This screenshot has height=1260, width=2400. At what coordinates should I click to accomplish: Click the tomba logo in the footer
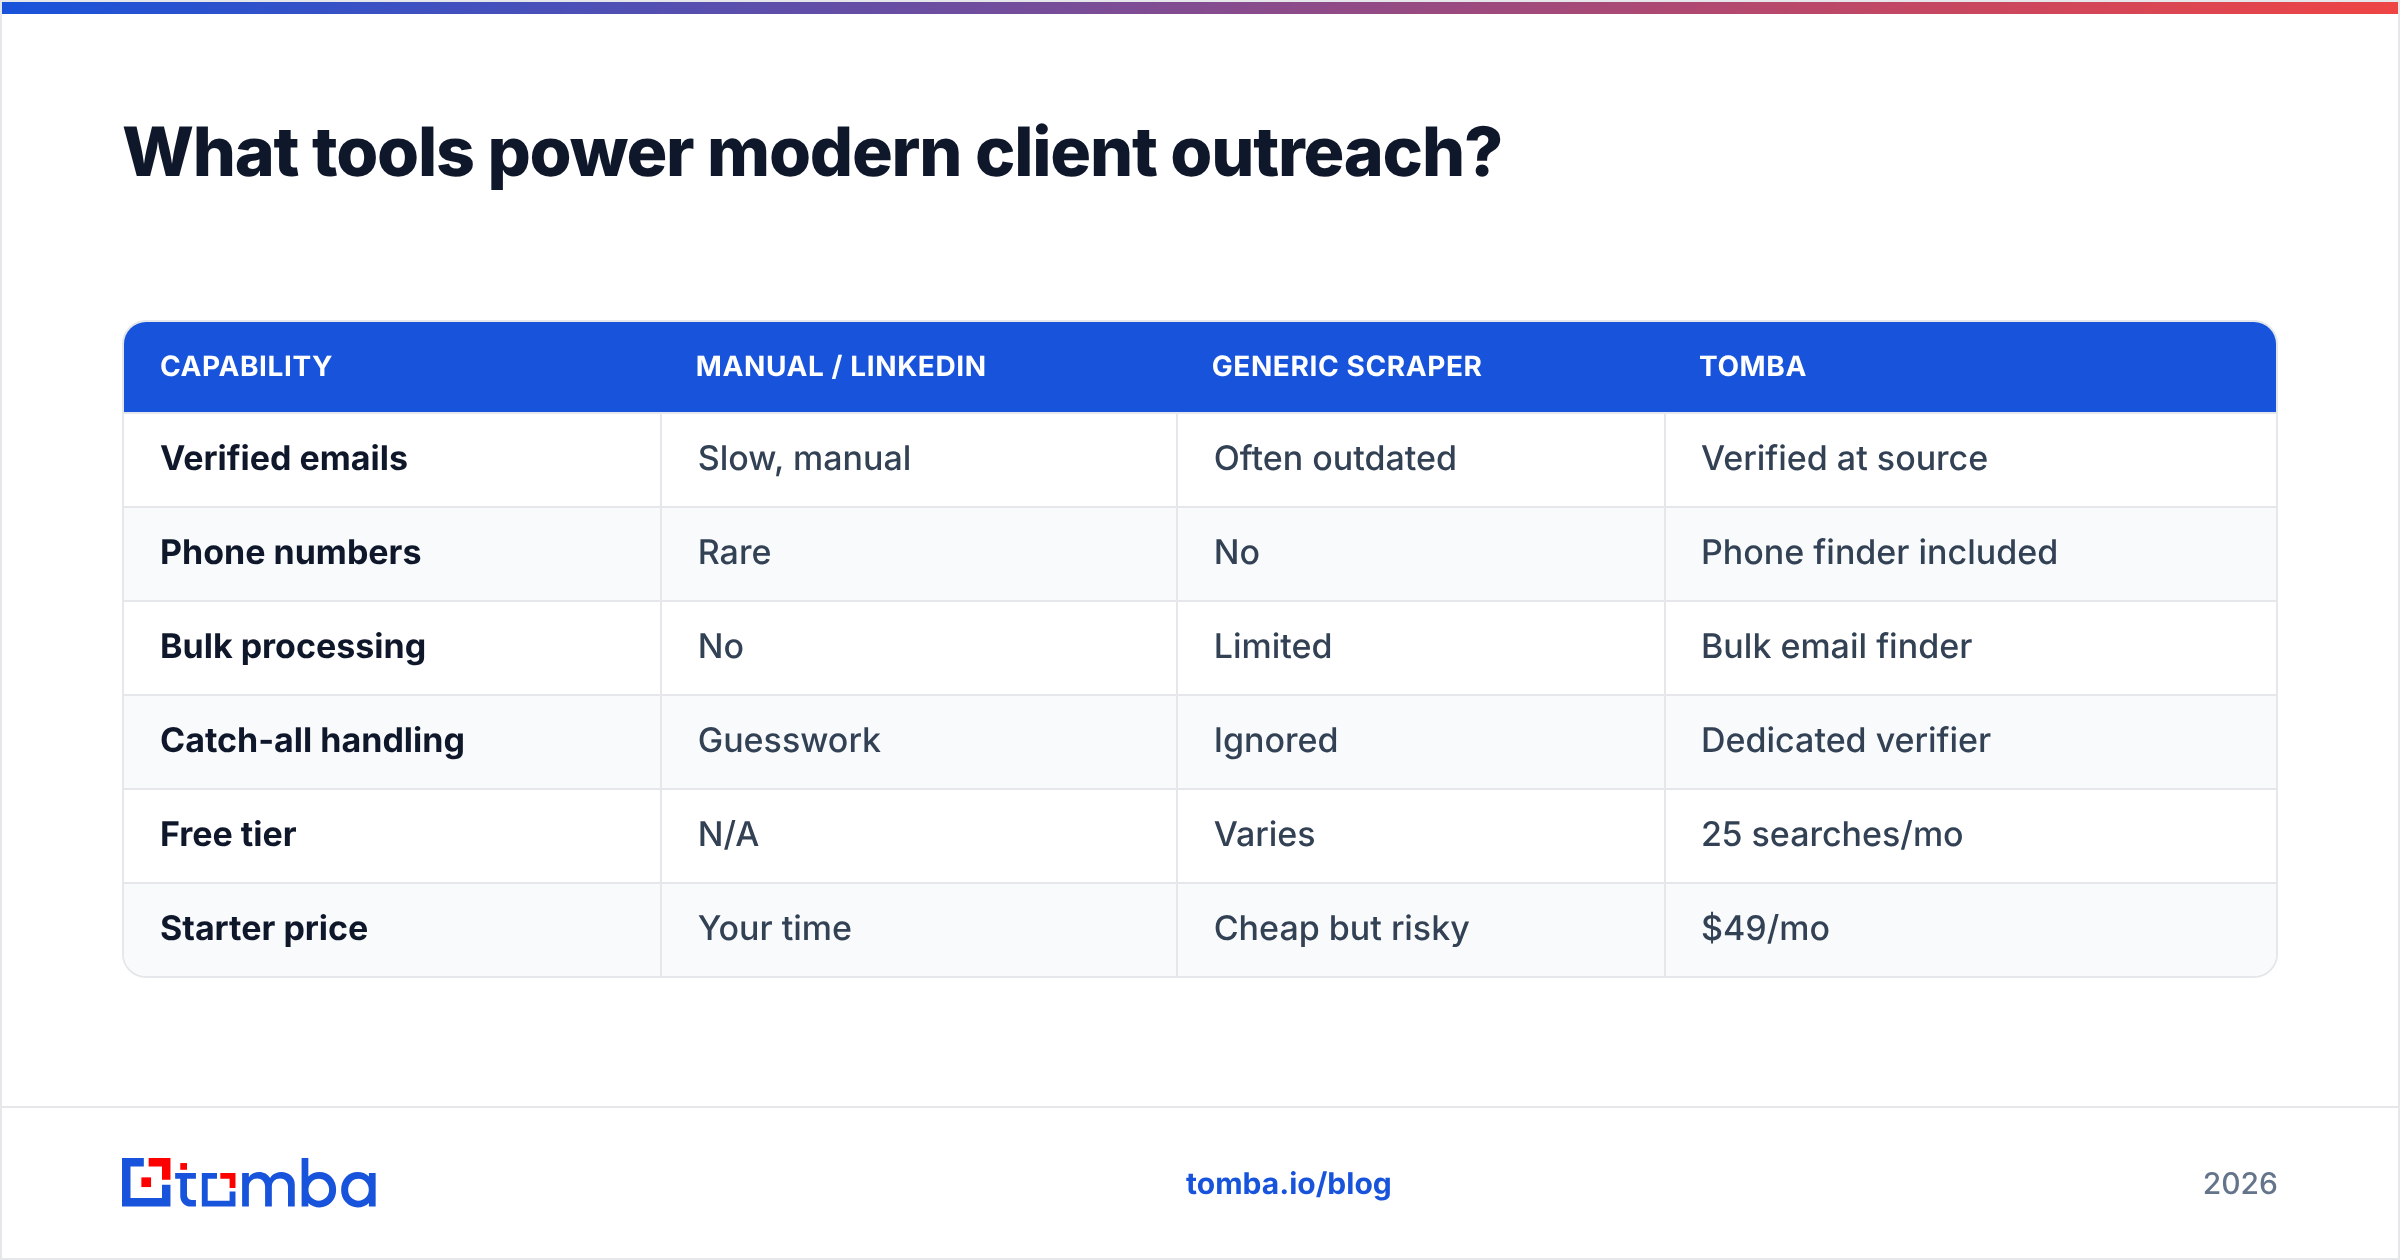click(249, 1183)
